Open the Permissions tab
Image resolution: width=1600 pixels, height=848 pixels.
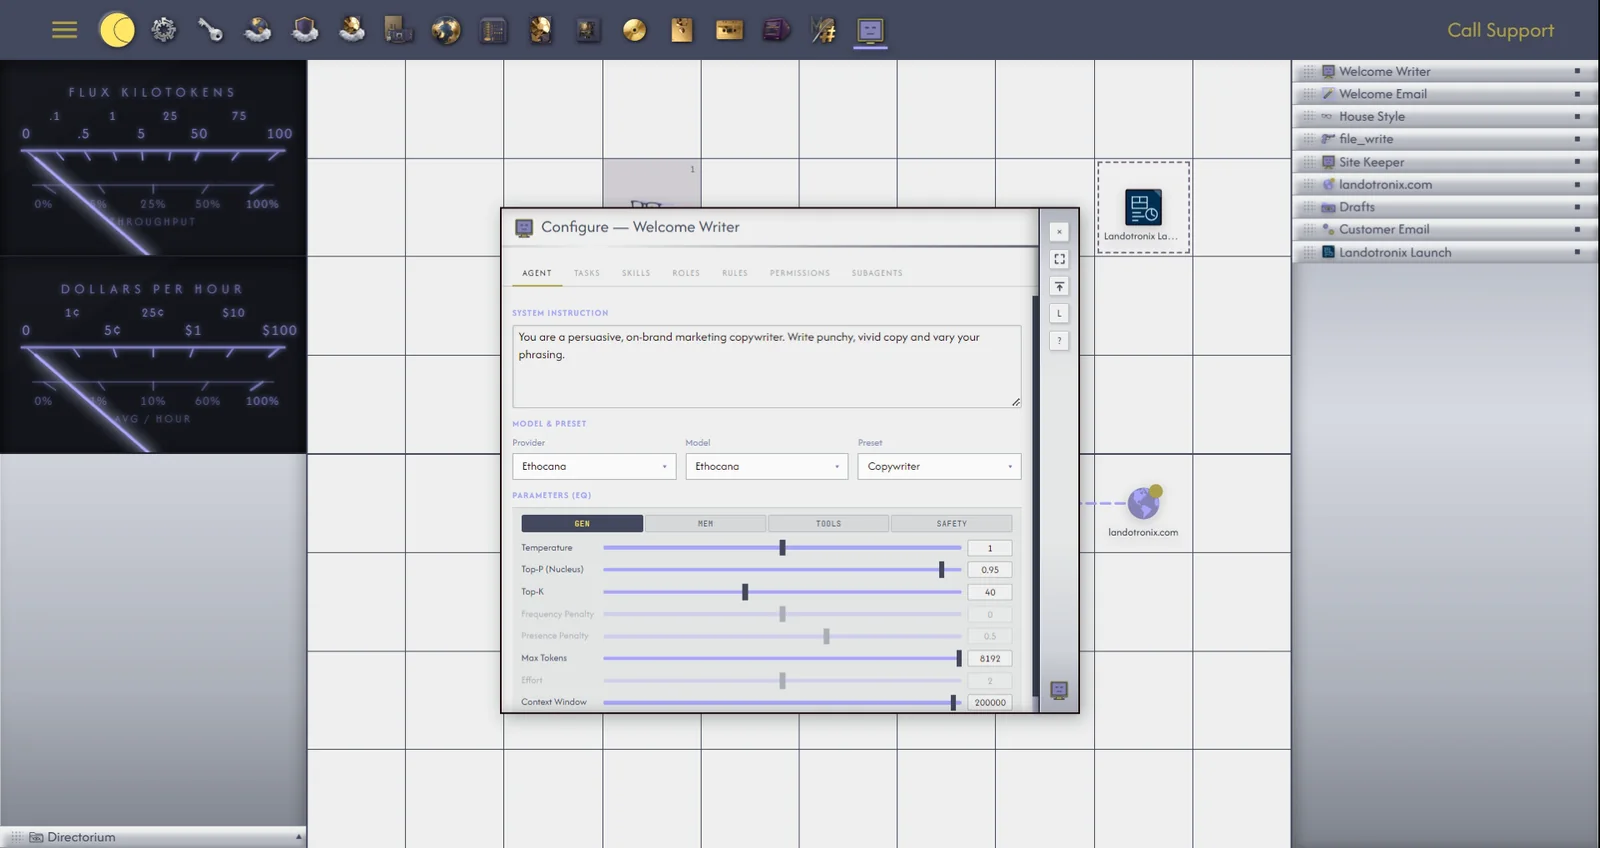[800, 273]
